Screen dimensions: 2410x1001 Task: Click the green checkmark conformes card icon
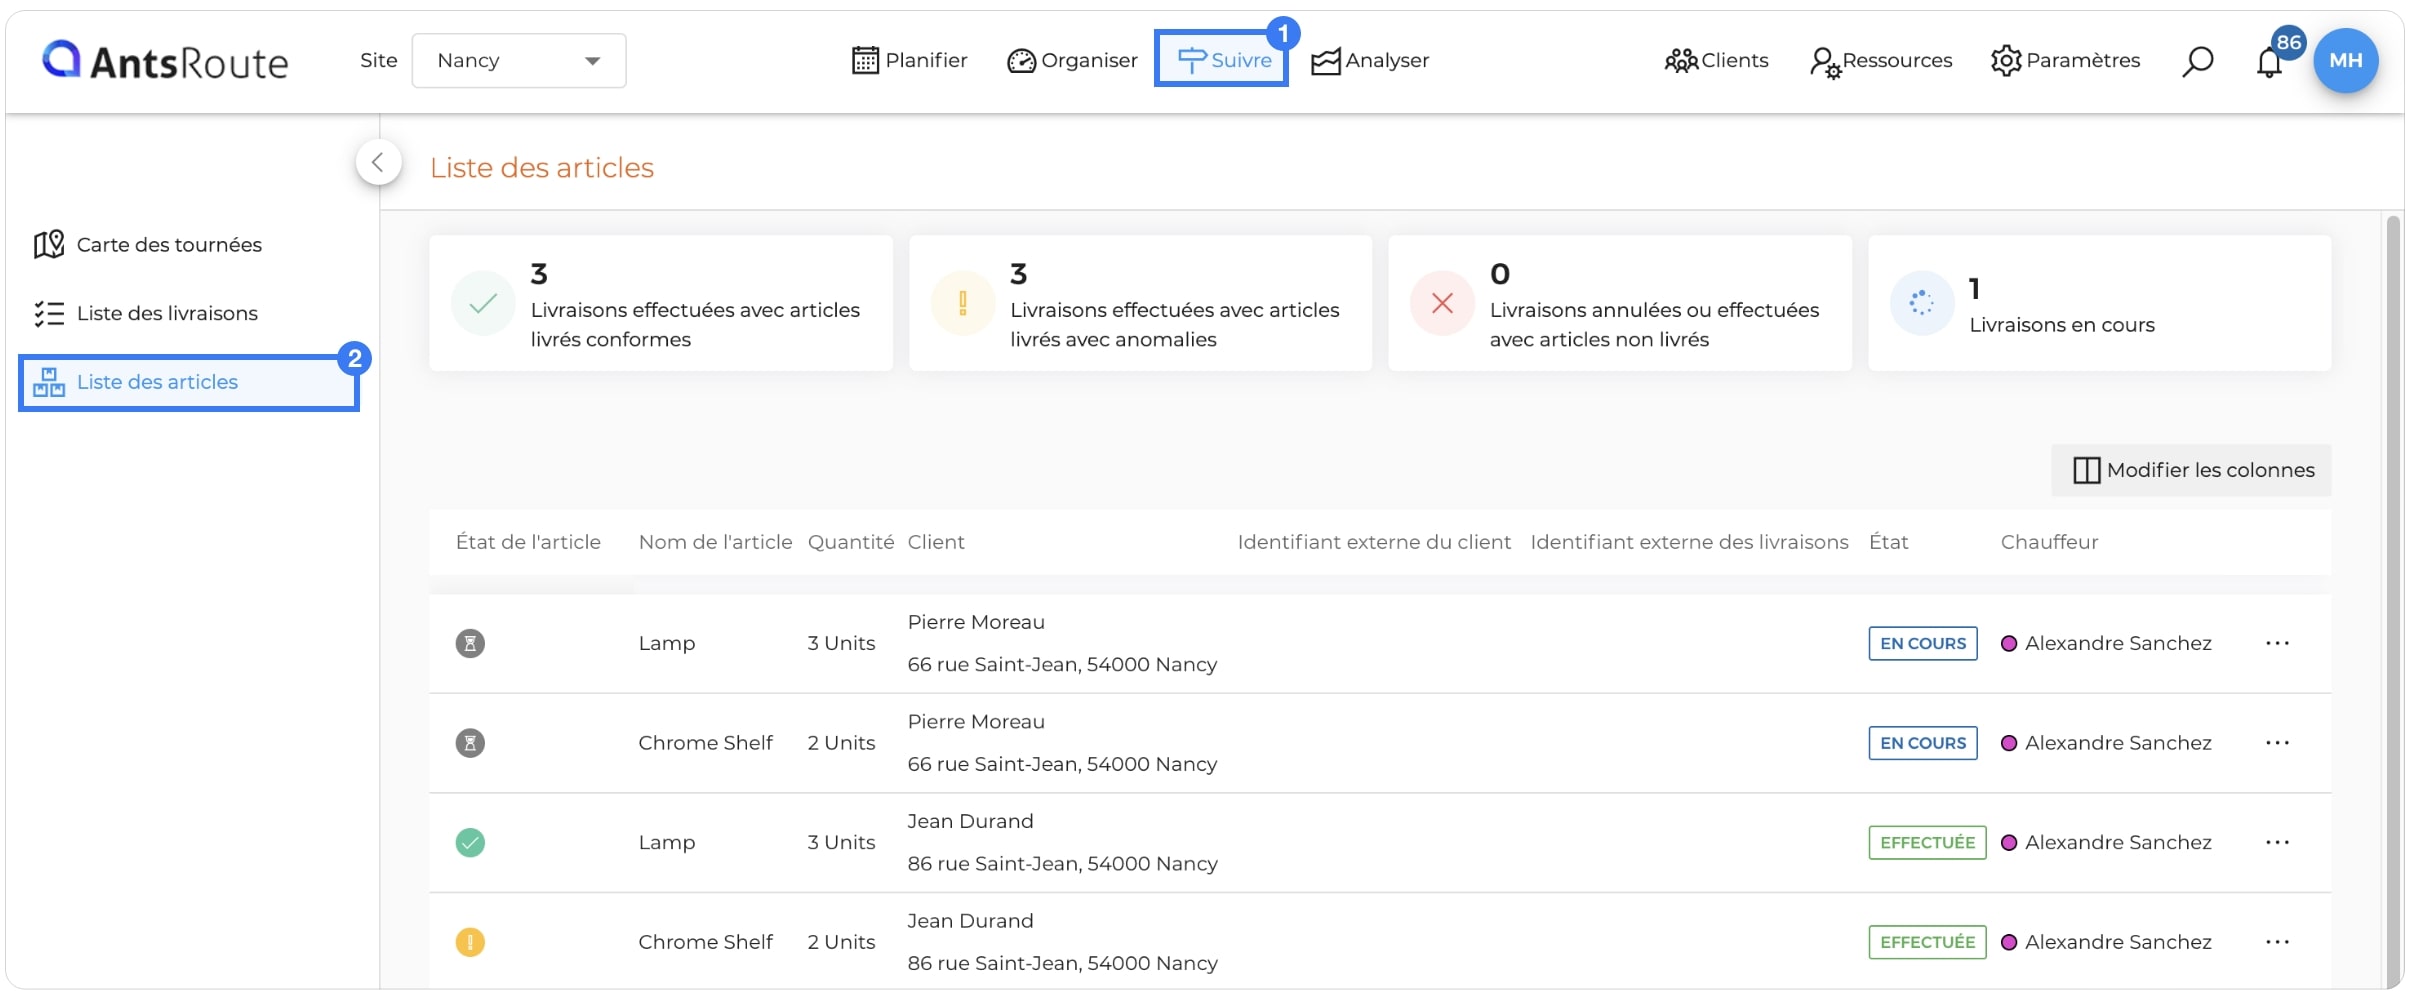(483, 303)
